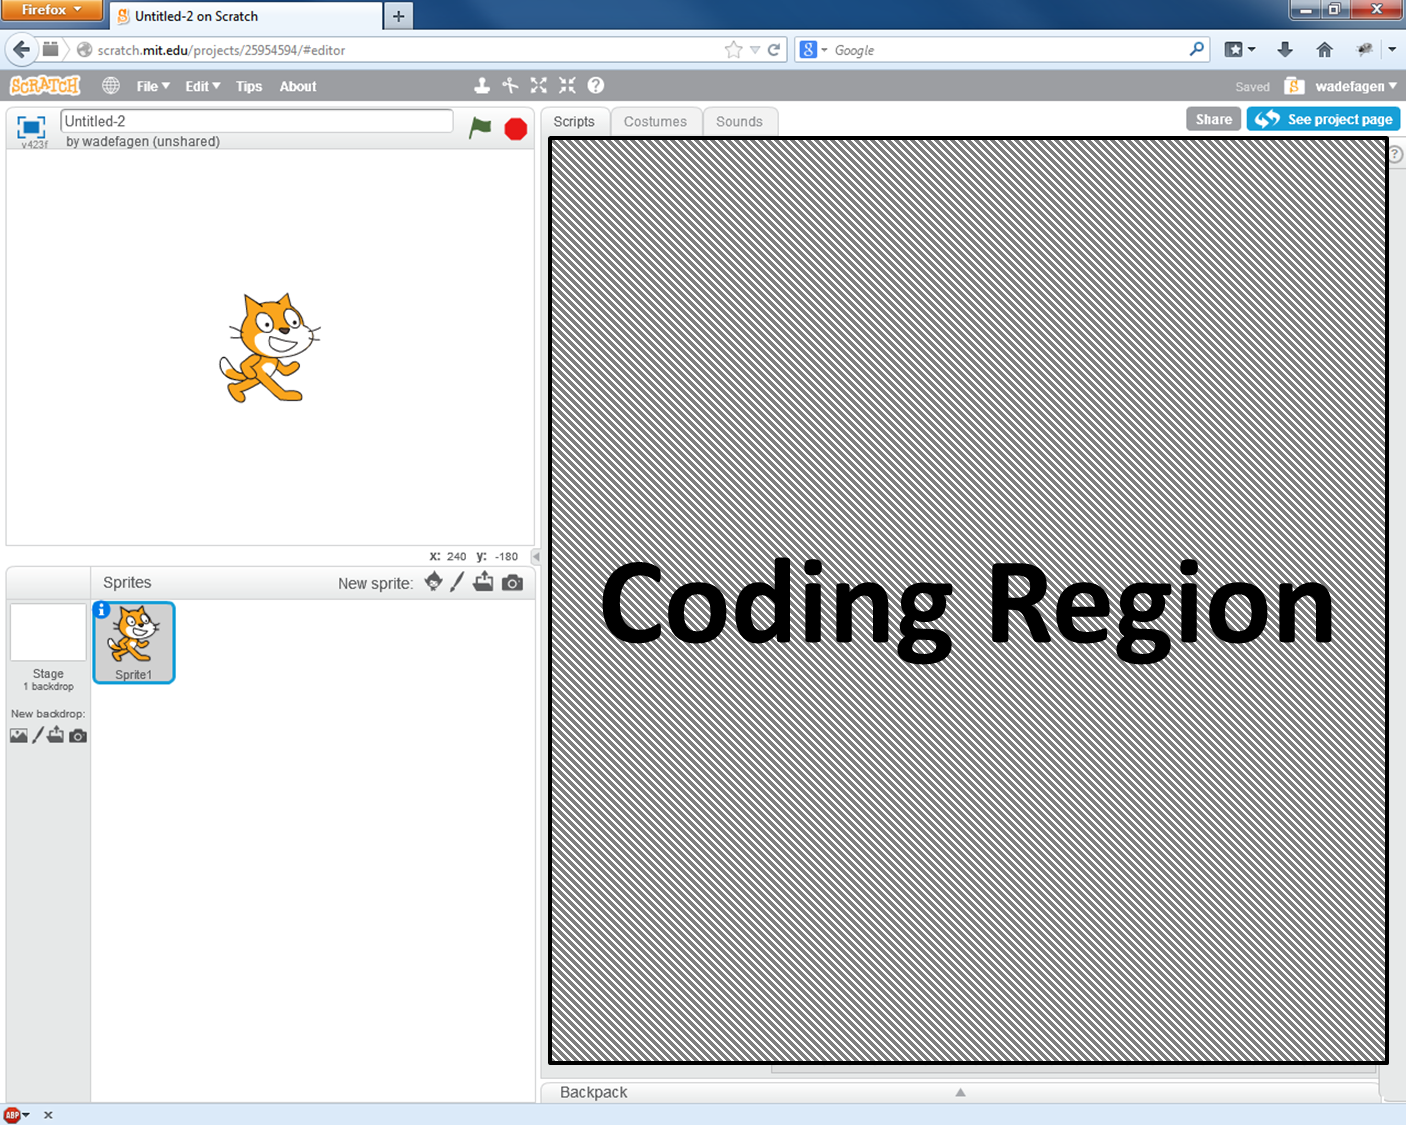Select the Shrink sprite tool
1414x1125 pixels.
point(567,86)
